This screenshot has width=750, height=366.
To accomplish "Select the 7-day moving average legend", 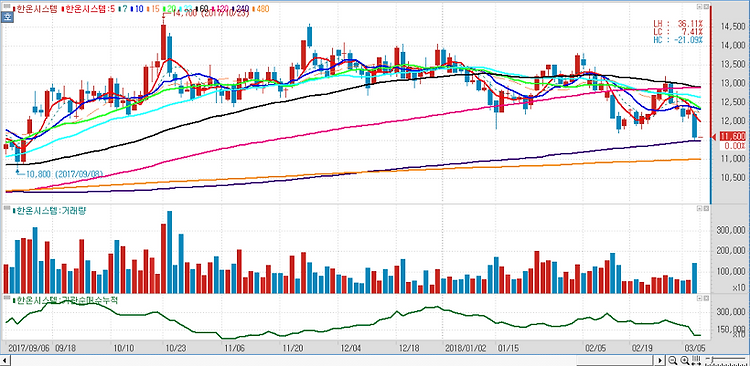I will coord(124,9).
